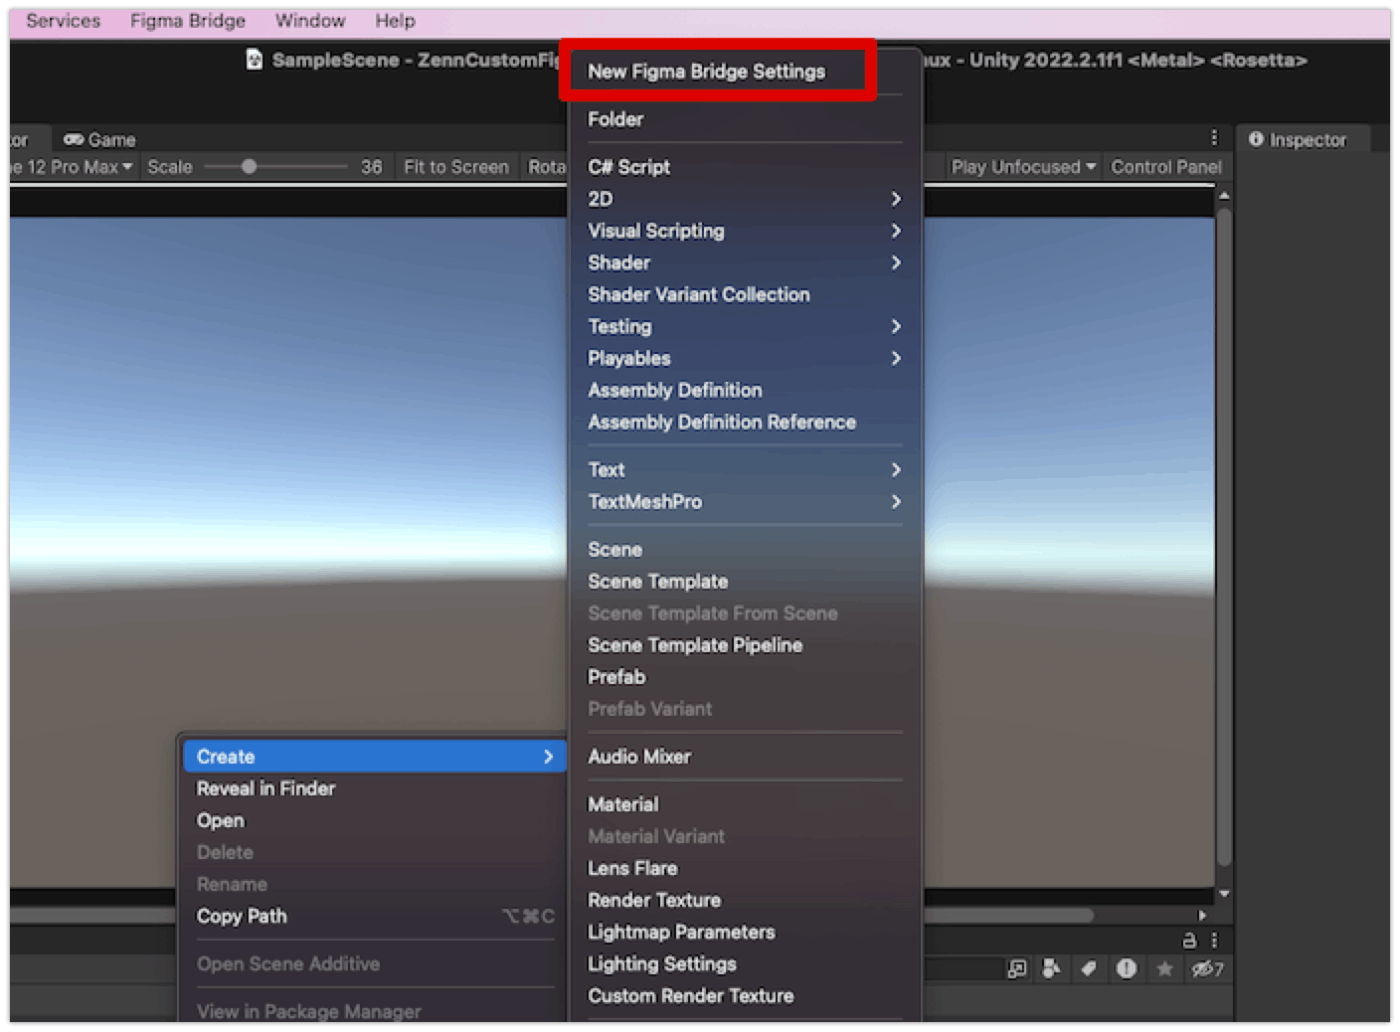Open the device 12 Pro Max dropdown
Viewport: 1400px width, 1032px height.
click(x=70, y=167)
